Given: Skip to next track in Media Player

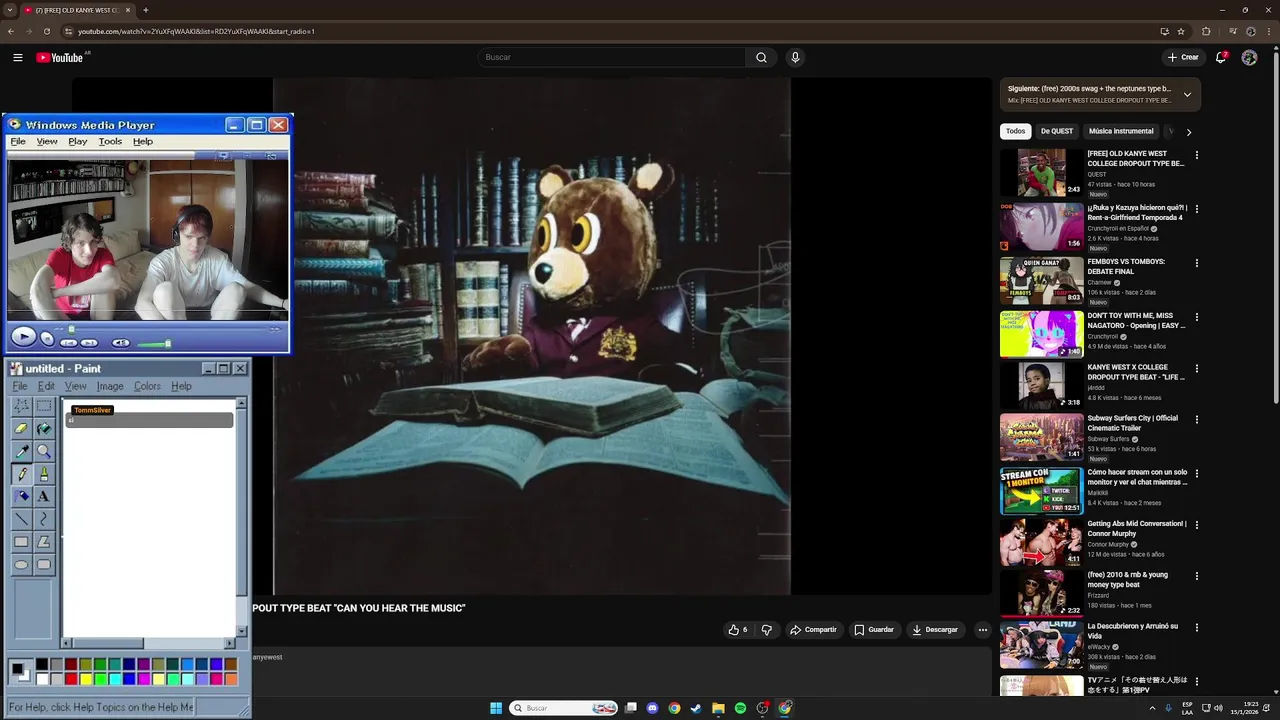Looking at the screenshot, I should [x=89, y=343].
